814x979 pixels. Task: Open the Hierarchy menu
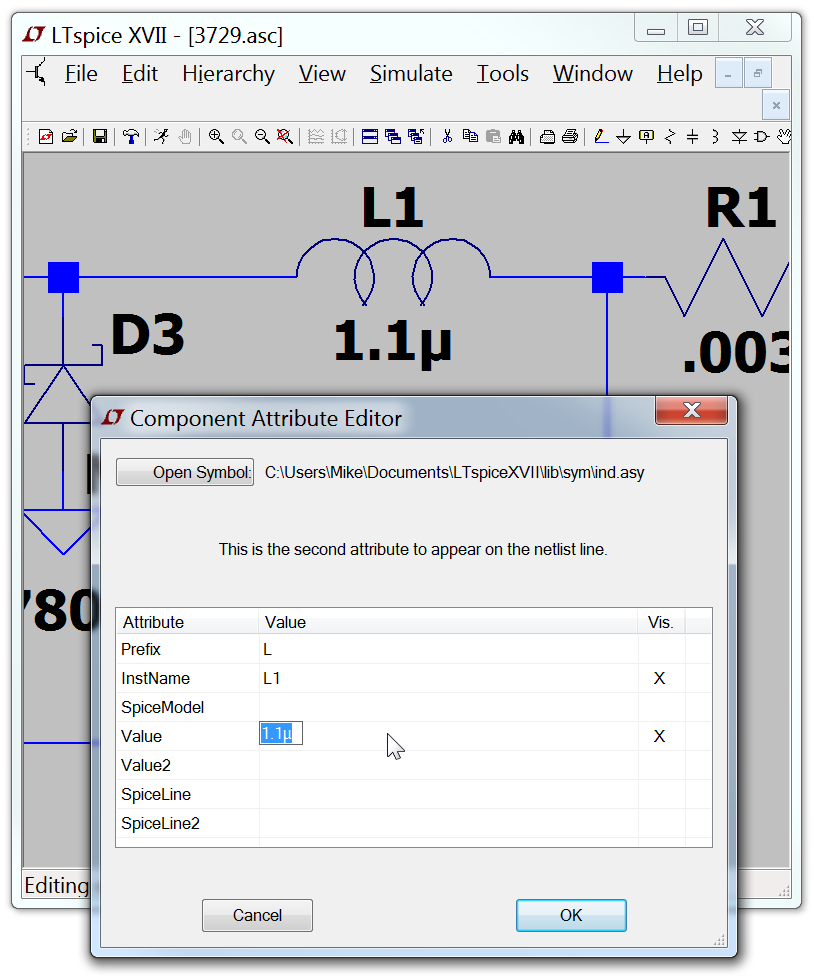[228, 74]
